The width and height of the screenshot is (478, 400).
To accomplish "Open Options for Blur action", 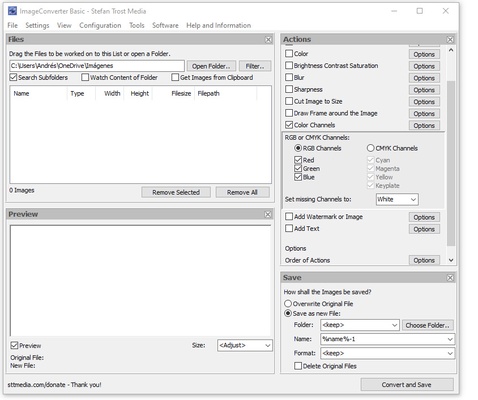I will point(424,78).
